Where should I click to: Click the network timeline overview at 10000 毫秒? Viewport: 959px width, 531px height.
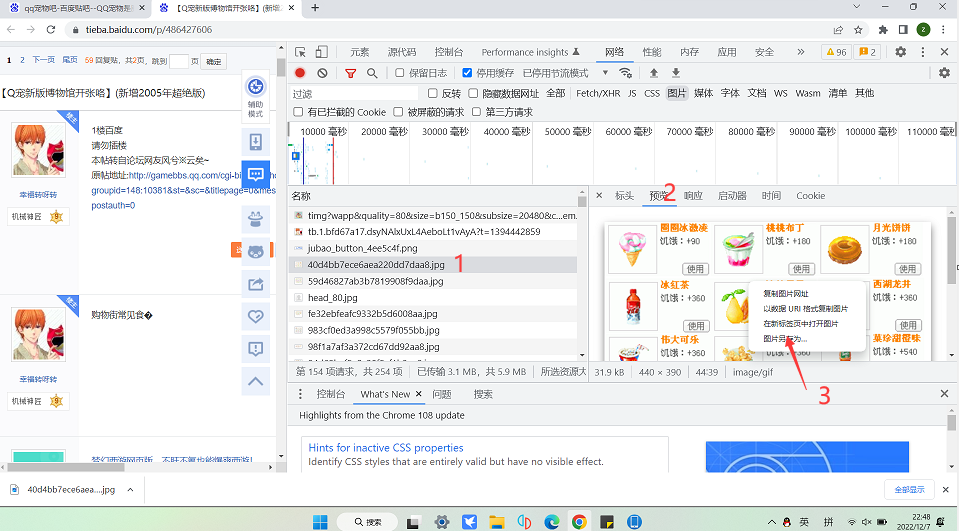[x=324, y=132]
